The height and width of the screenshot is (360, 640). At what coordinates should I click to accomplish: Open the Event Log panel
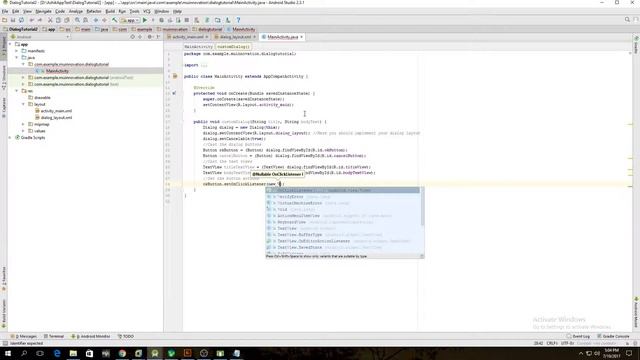point(578,336)
